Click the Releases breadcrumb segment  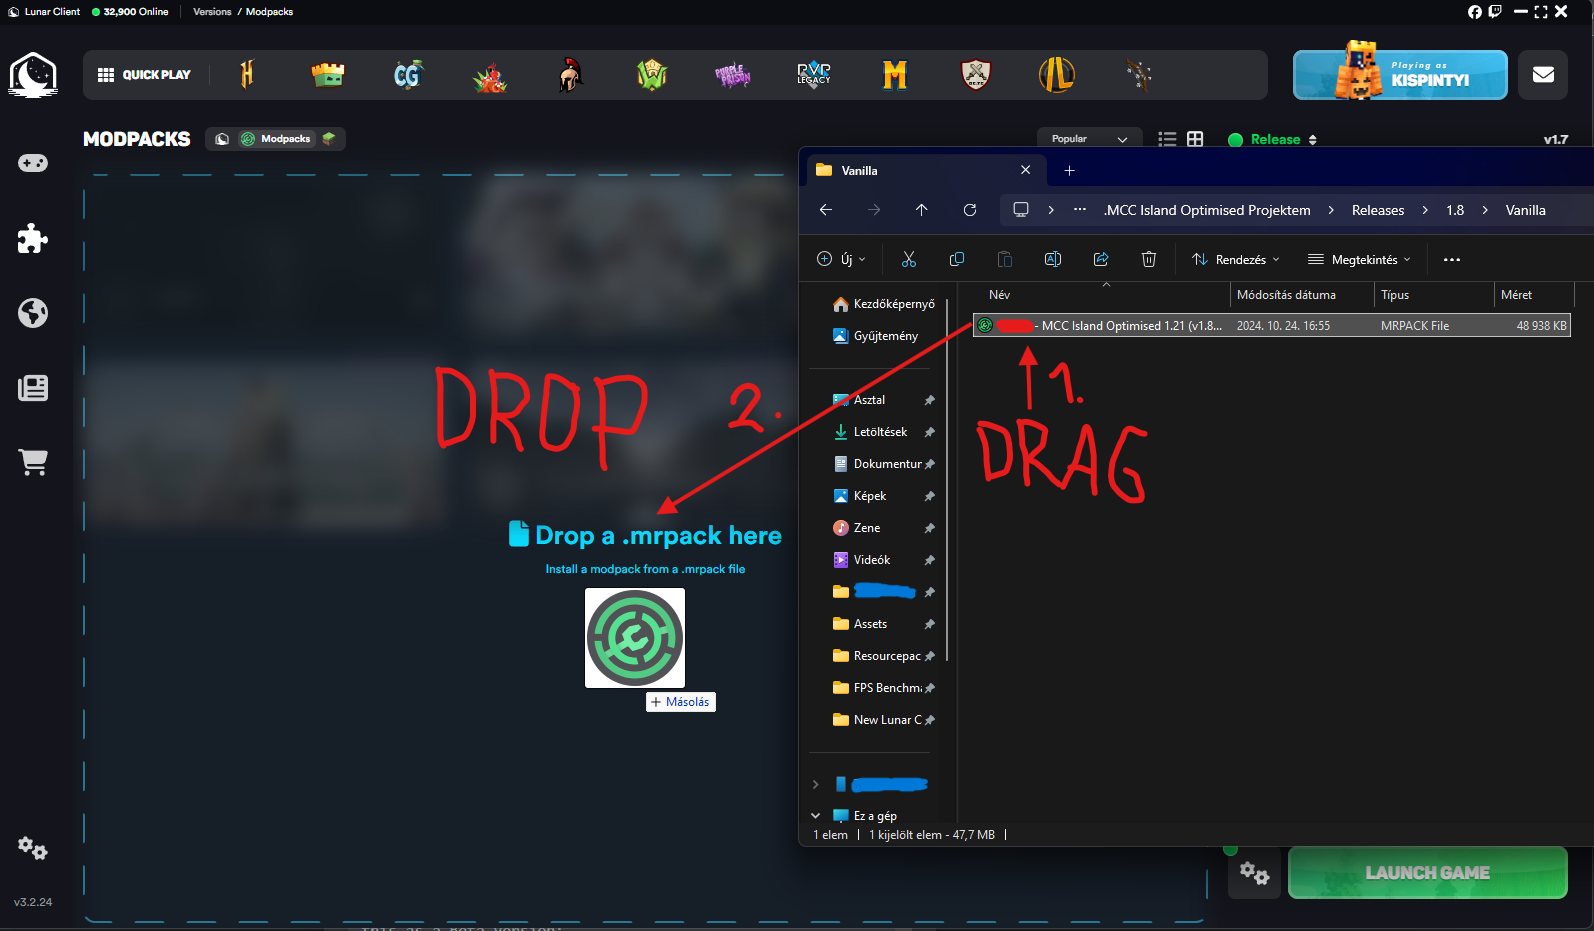point(1378,210)
